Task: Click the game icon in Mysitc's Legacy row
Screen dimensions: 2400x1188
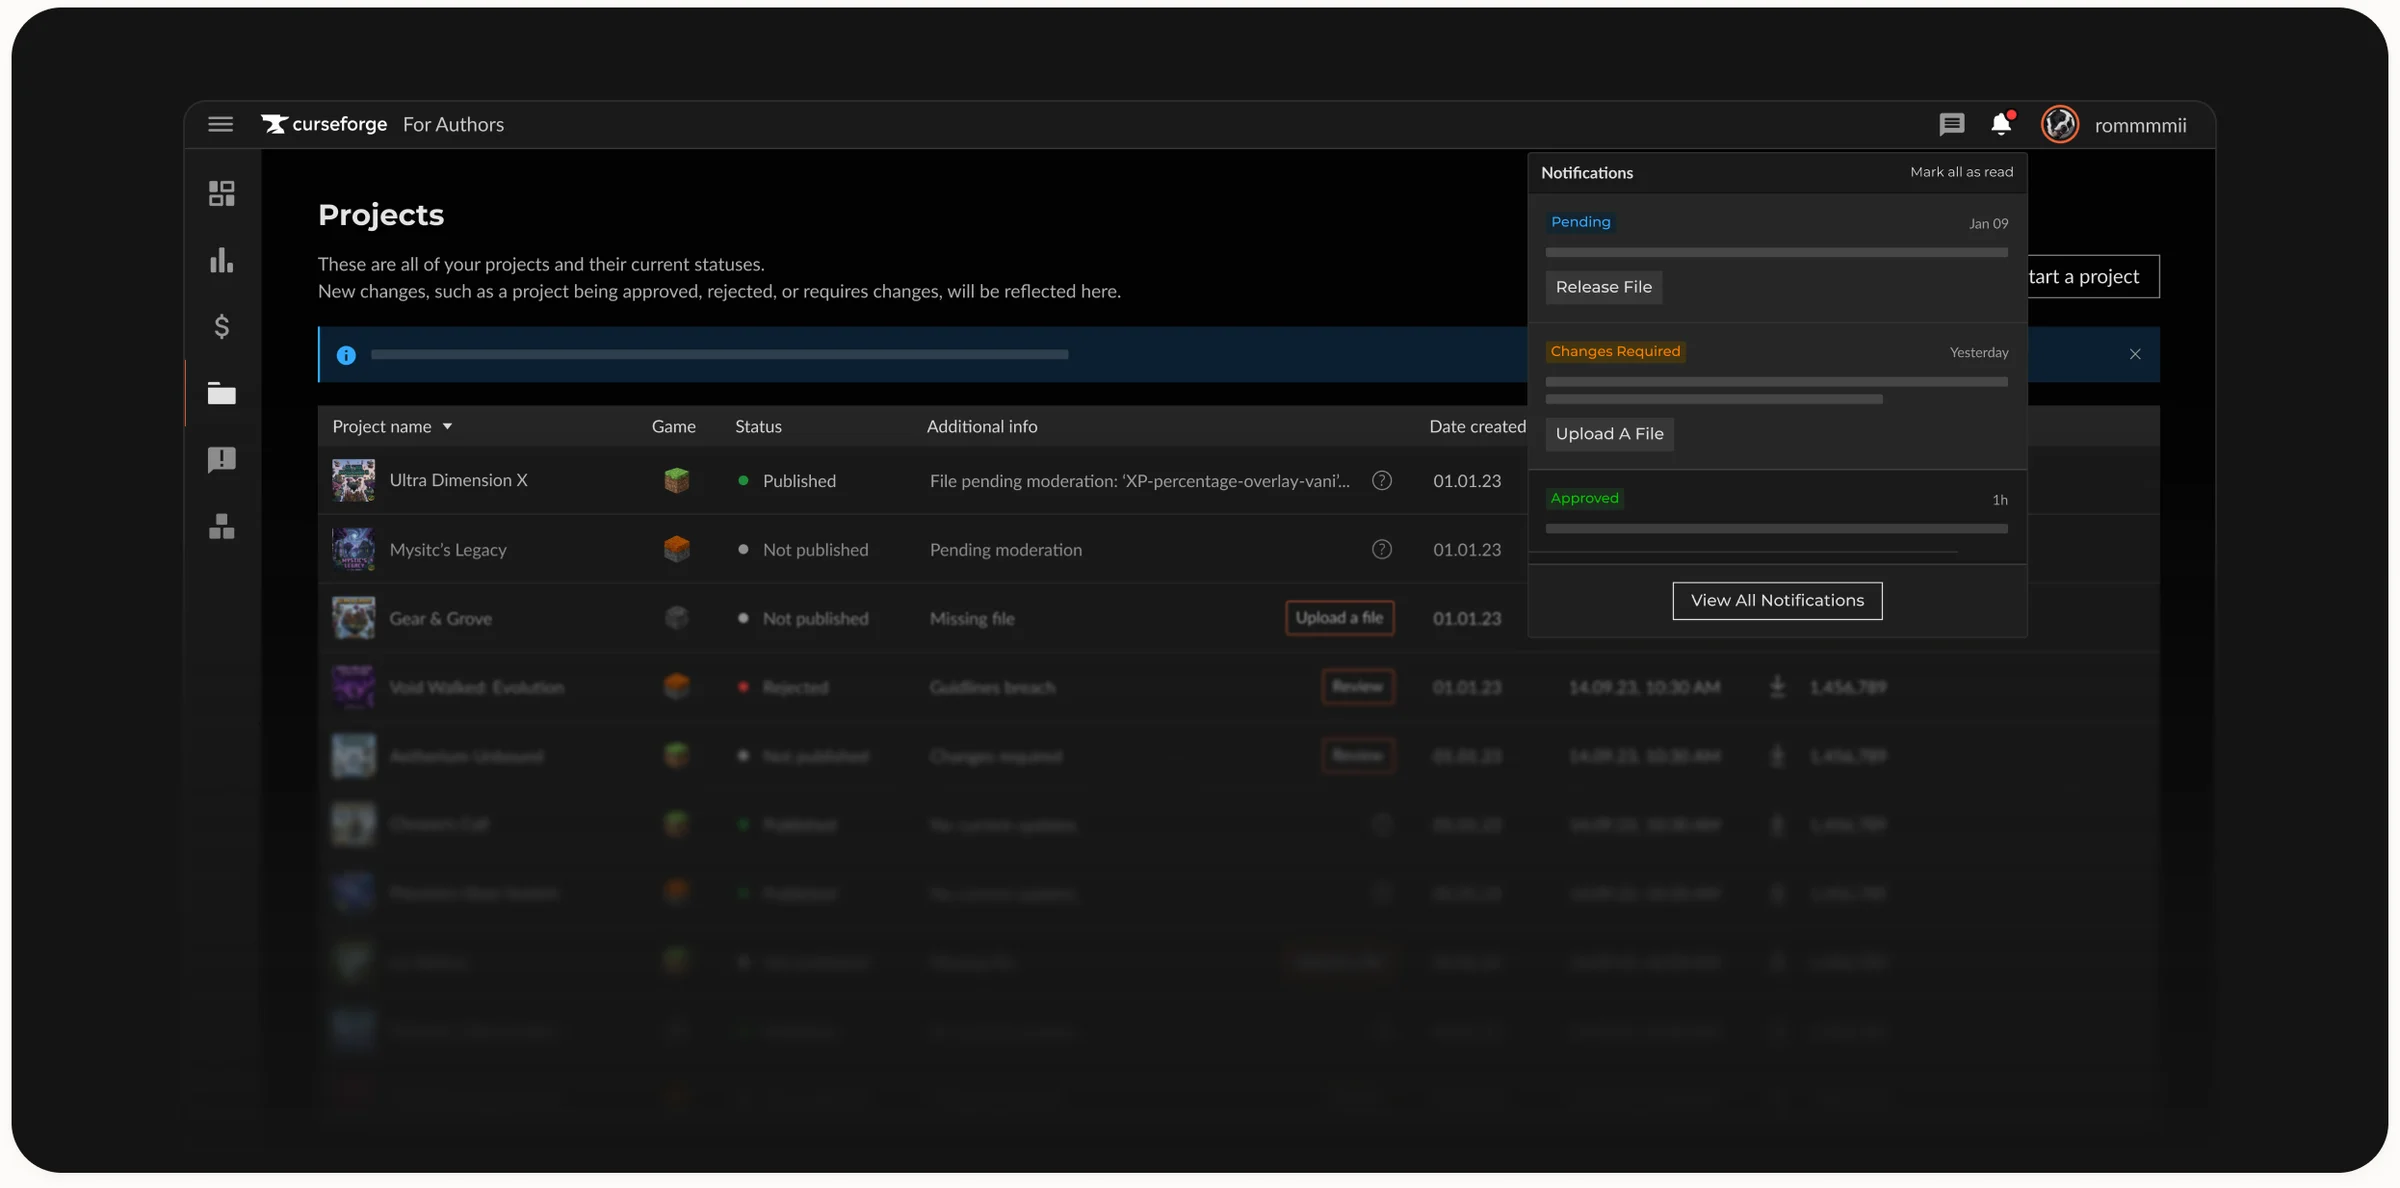Action: [x=676, y=549]
